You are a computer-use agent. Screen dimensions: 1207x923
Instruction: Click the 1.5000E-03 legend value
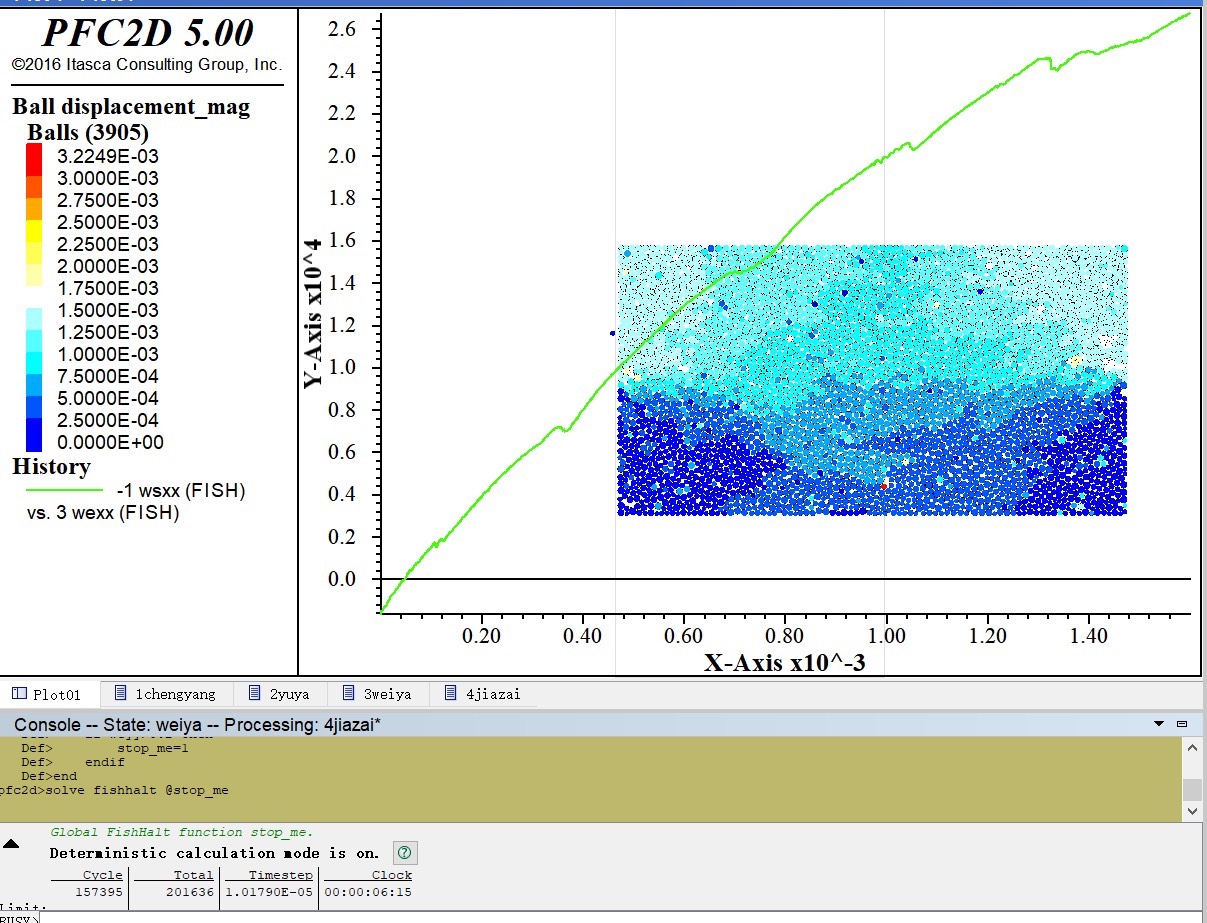(108, 310)
